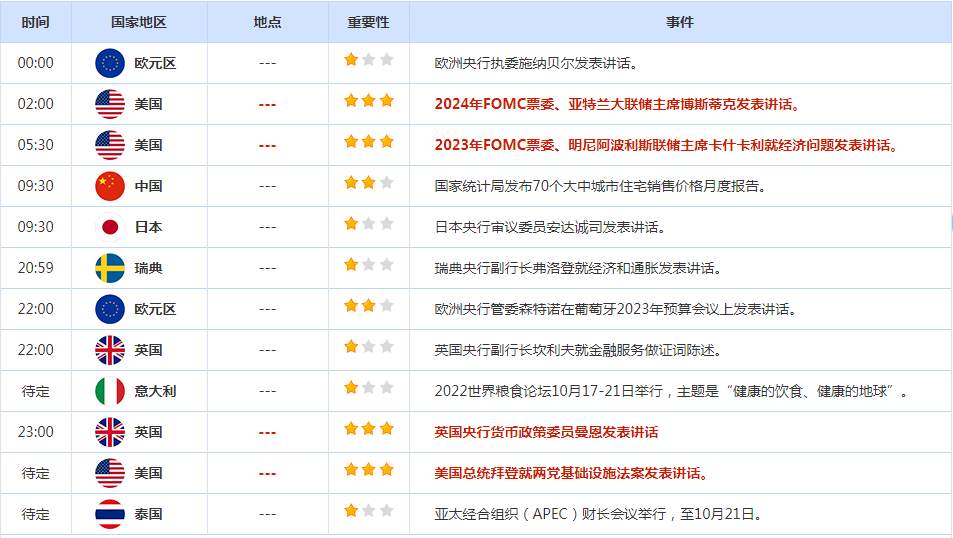This screenshot has width=953, height=538.
Task: Click the 国家统计局70个大中城市 housing report text
Action: click(x=600, y=186)
